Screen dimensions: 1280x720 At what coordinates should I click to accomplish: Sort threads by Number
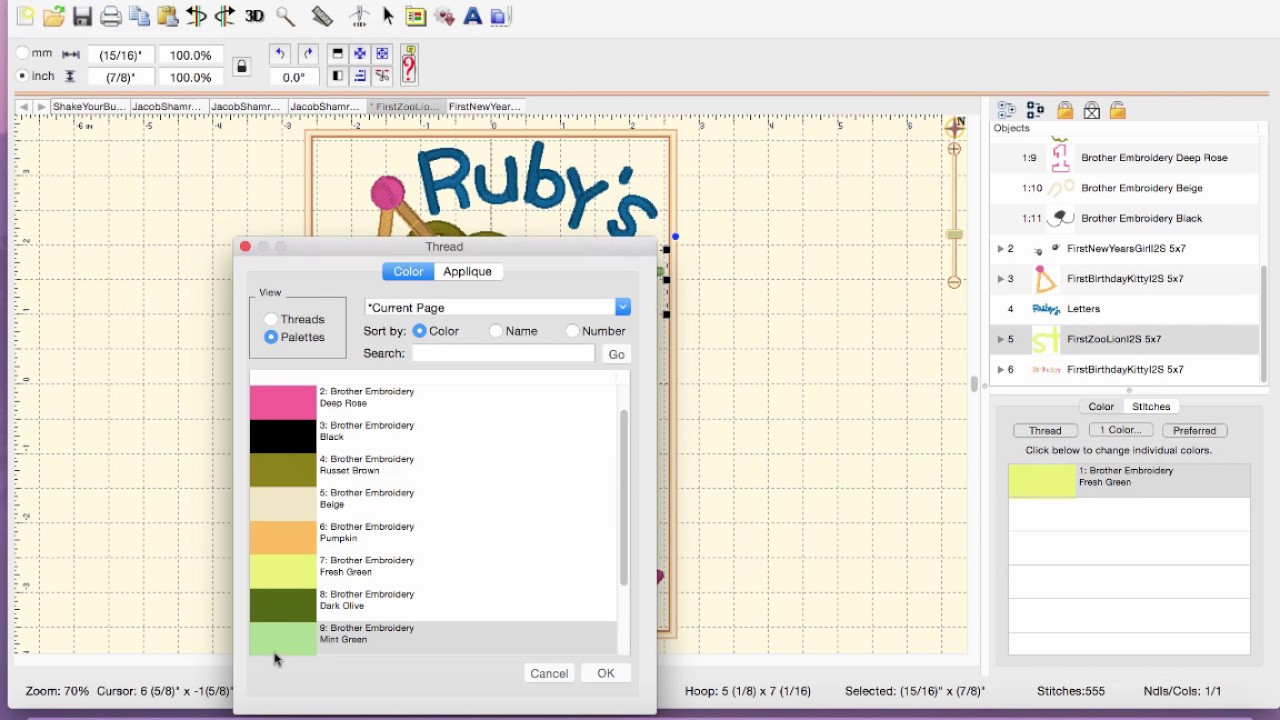(x=572, y=331)
